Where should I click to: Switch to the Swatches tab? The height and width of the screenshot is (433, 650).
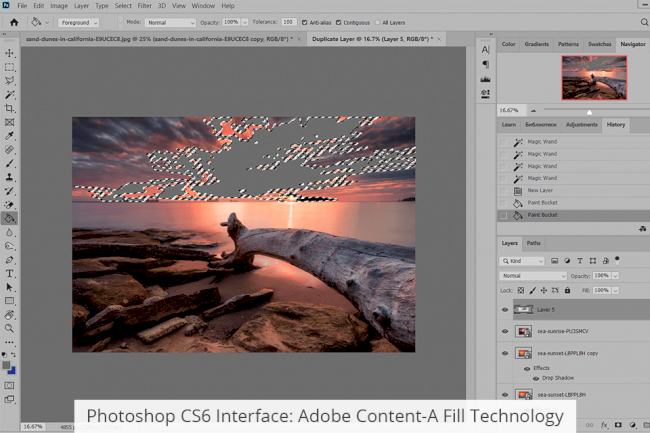tap(599, 44)
